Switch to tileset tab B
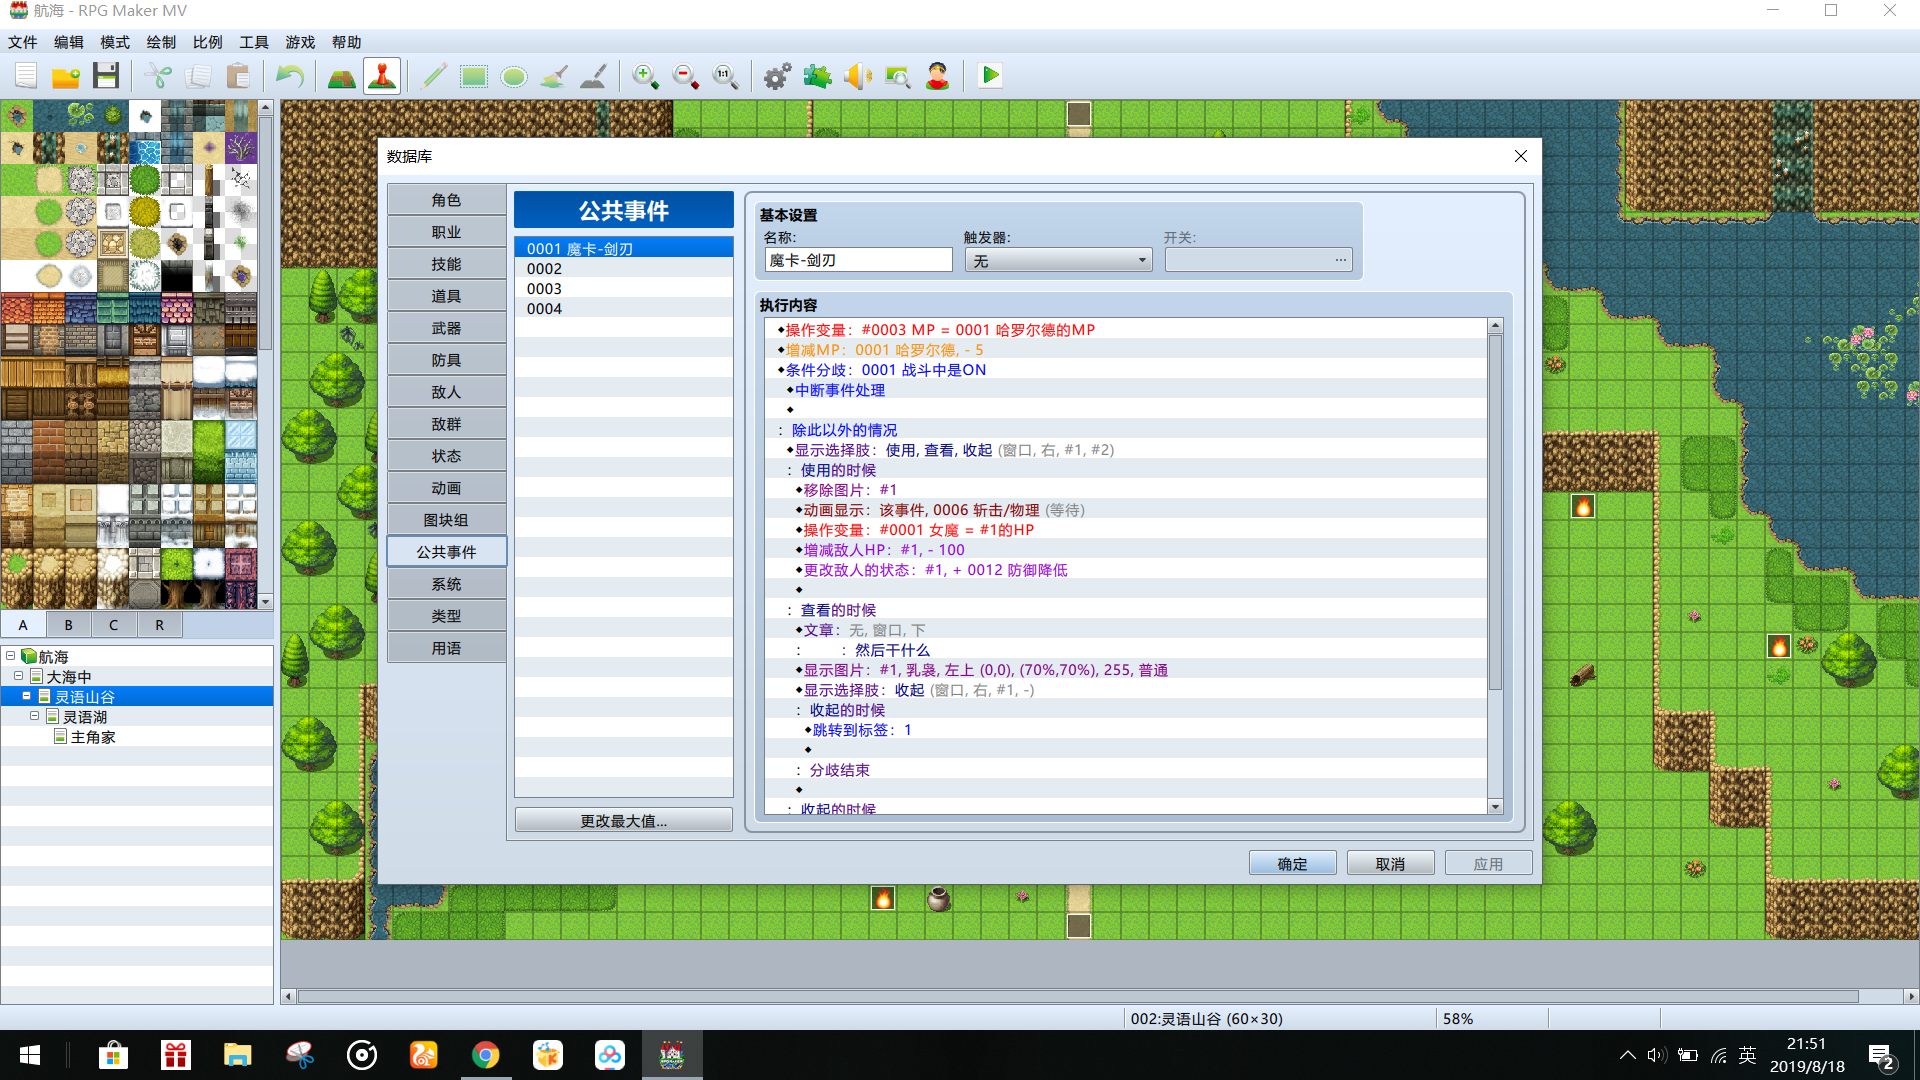Screen dimensions: 1920x1080 pyautogui.click(x=68, y=625)
